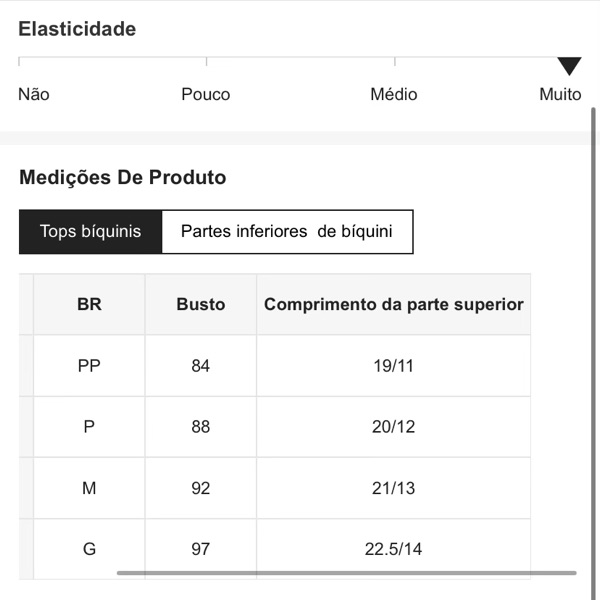Click the Não elasticity level

click(34, 95)
